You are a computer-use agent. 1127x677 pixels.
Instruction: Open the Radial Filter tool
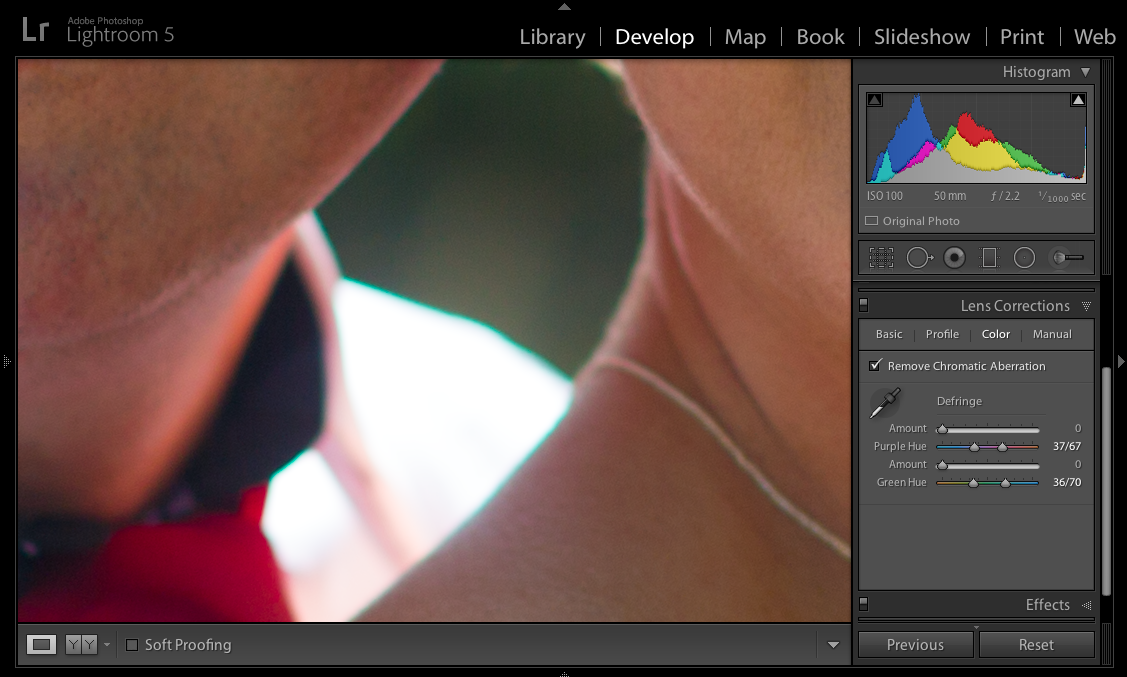(x=1024, y=257)
